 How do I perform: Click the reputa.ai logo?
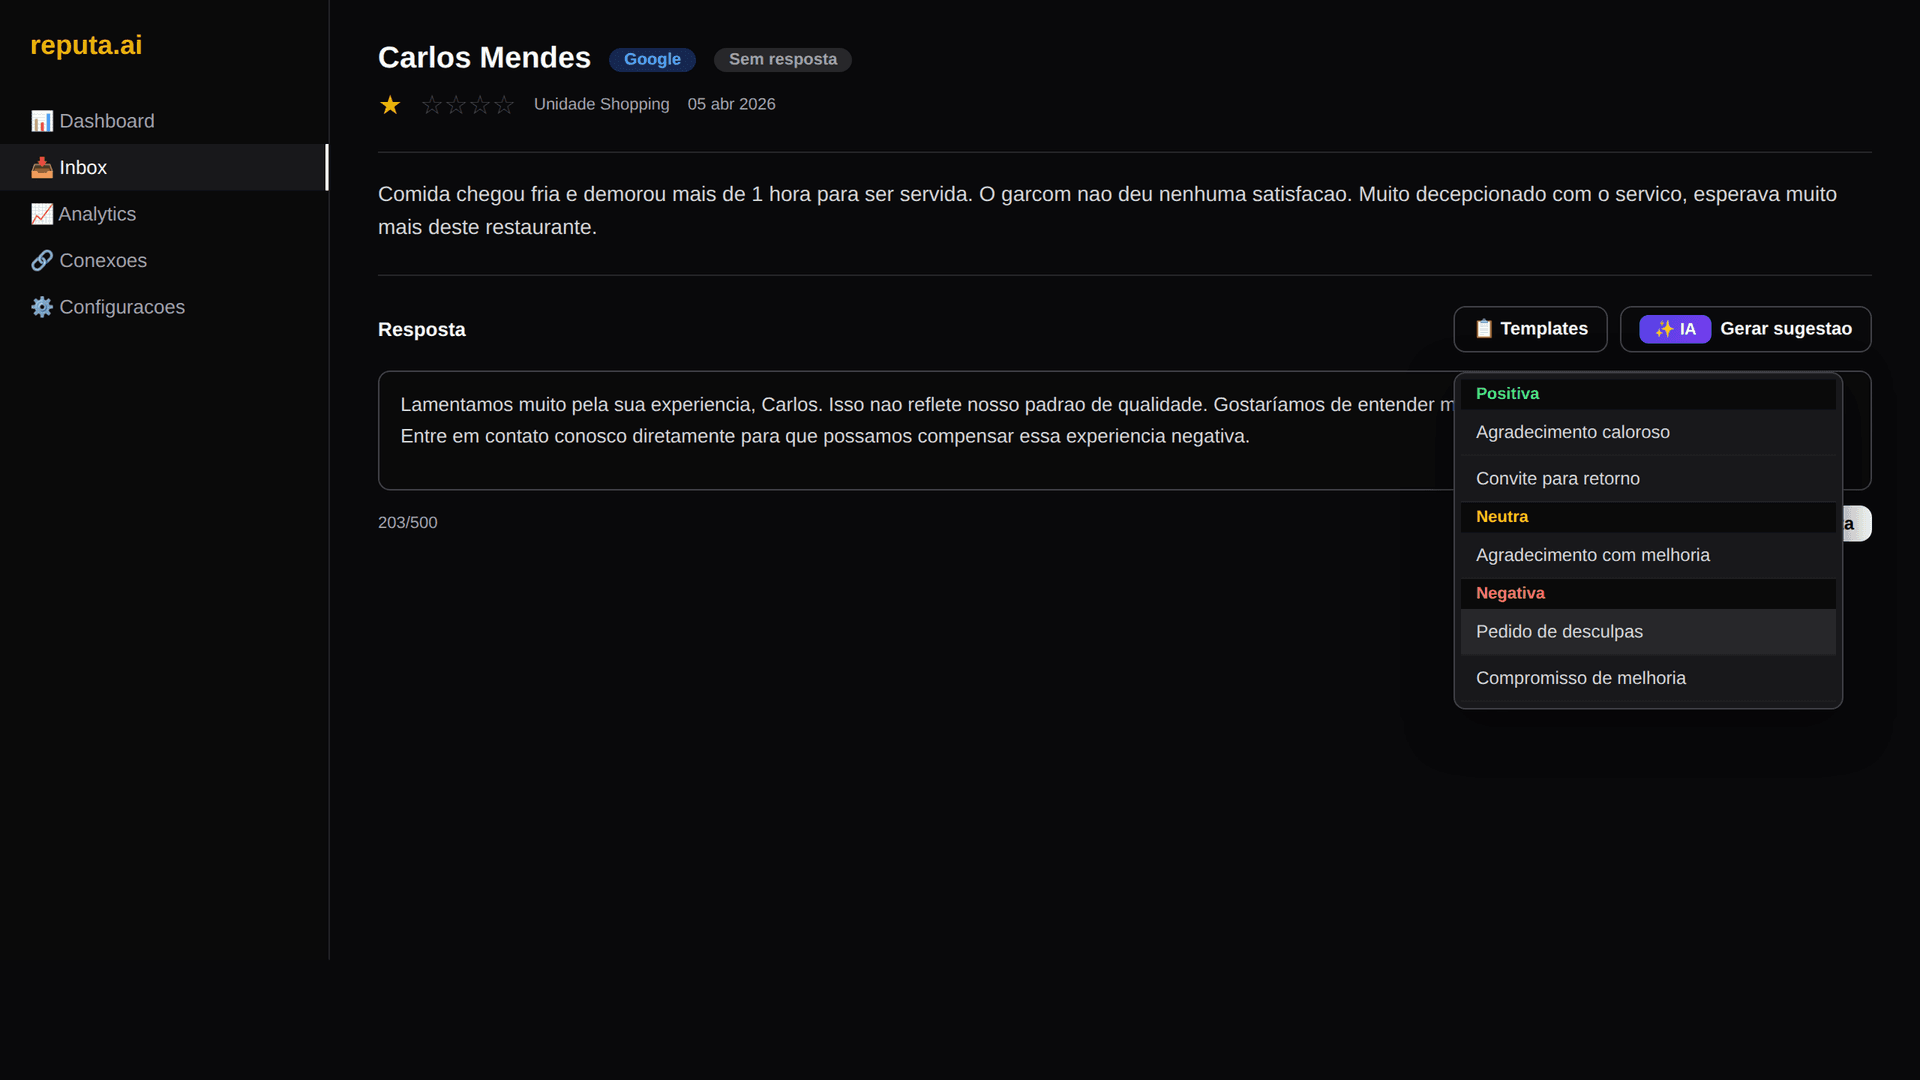pos(86,45)
